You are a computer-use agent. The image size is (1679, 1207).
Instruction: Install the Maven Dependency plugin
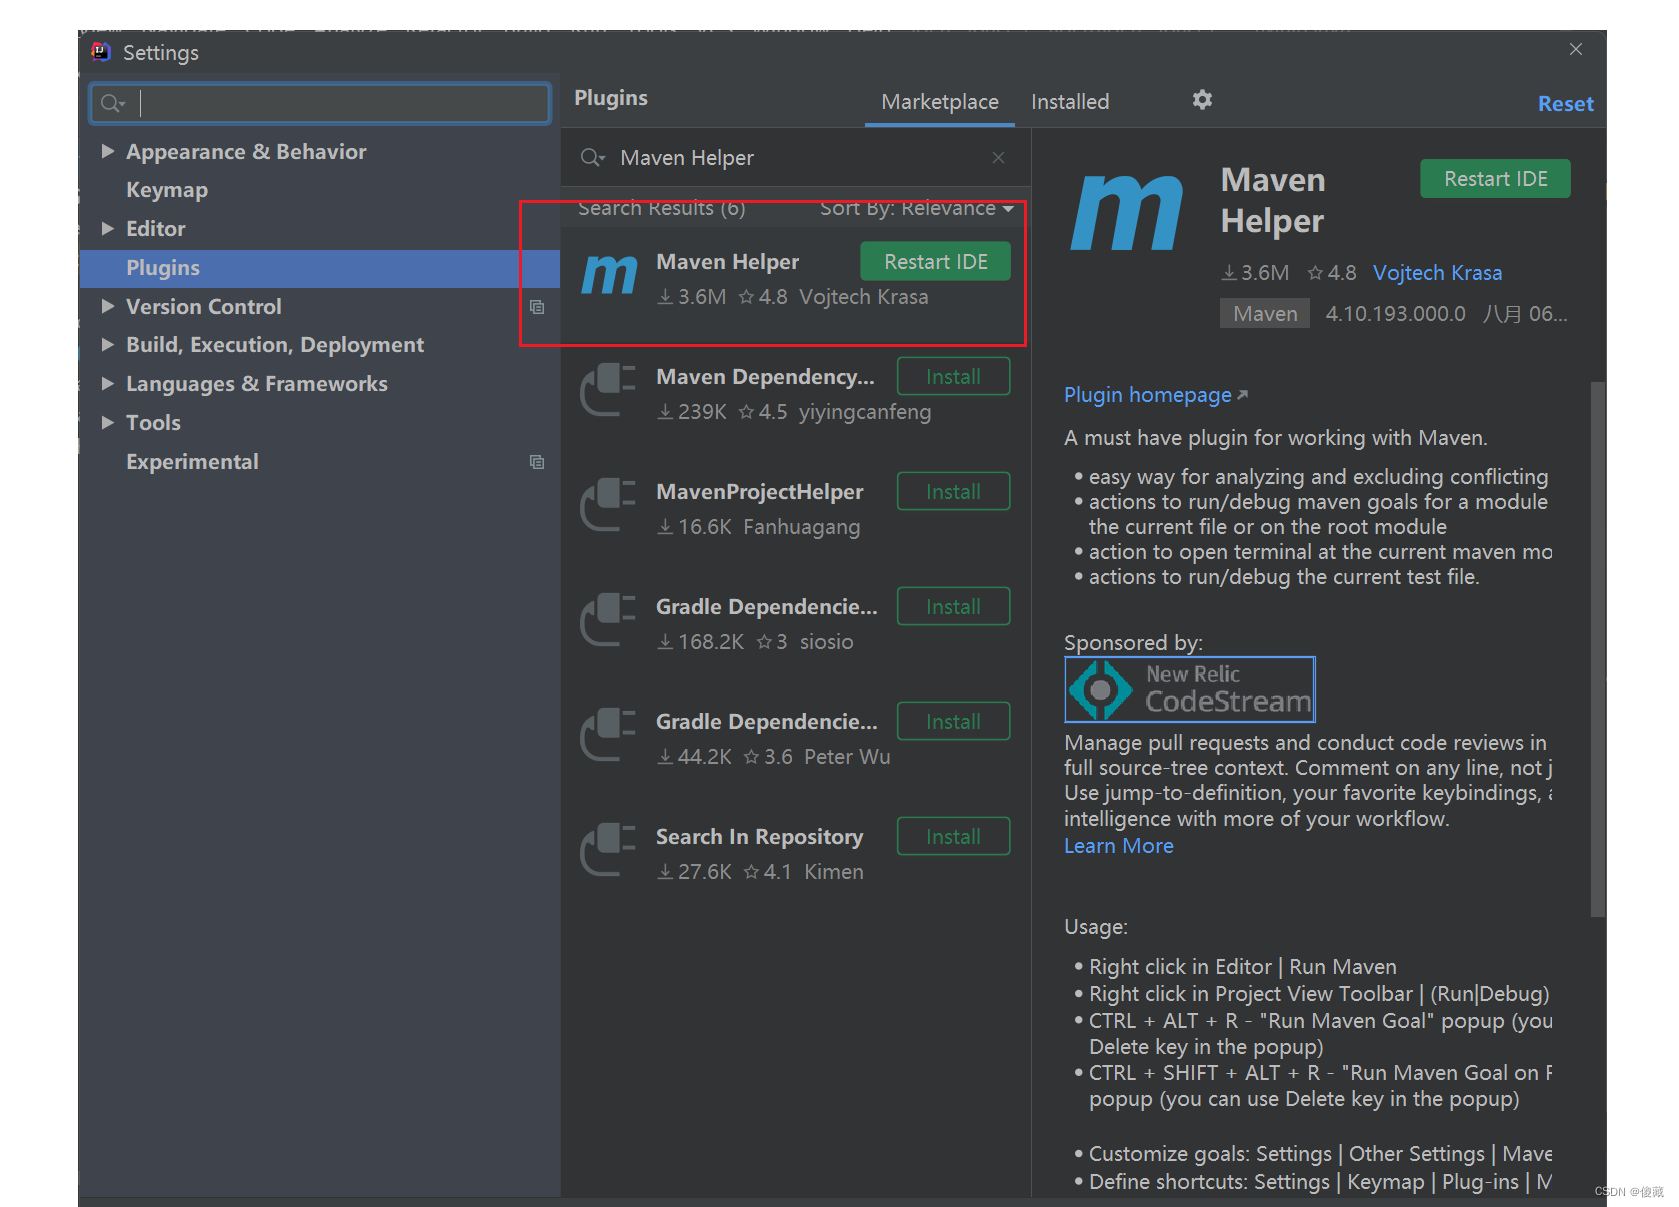tap(953, 377)
